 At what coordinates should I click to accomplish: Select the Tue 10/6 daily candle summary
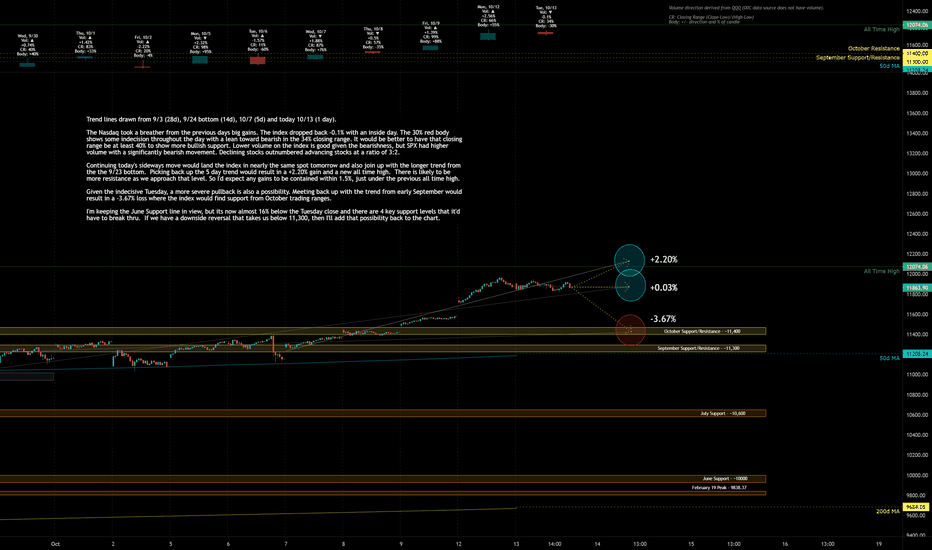tap(258, 40)
